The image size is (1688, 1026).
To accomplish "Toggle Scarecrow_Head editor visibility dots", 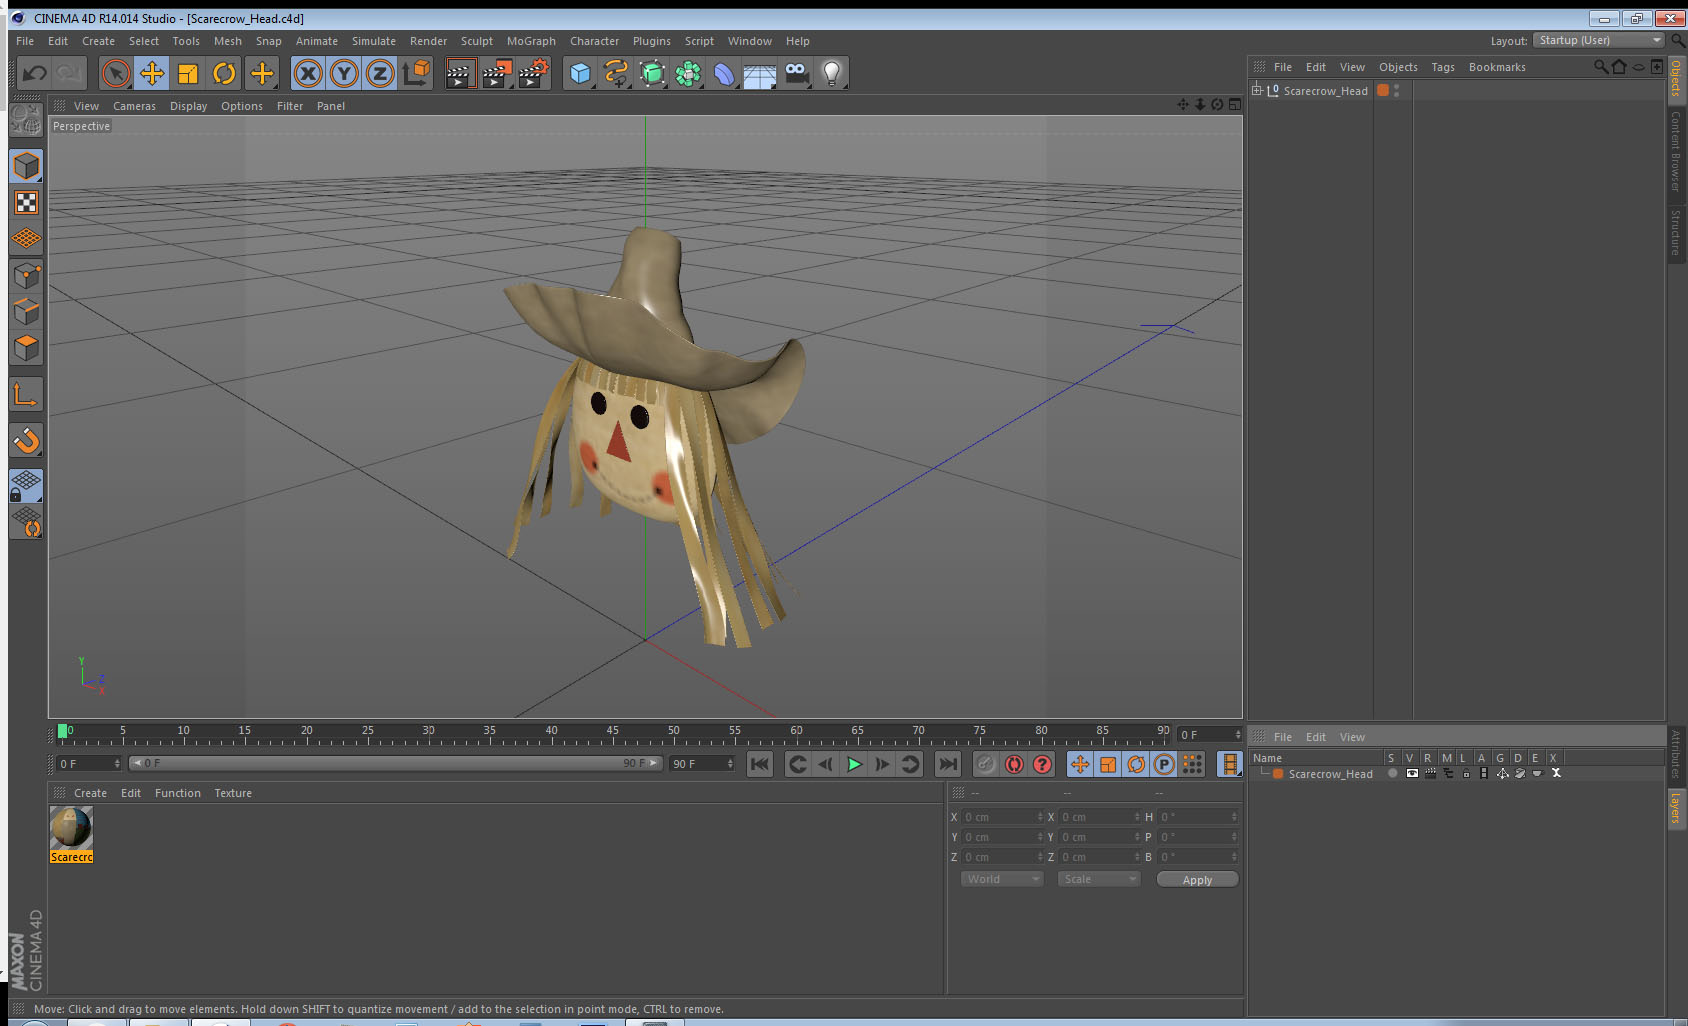I will tap(1397, 90).
